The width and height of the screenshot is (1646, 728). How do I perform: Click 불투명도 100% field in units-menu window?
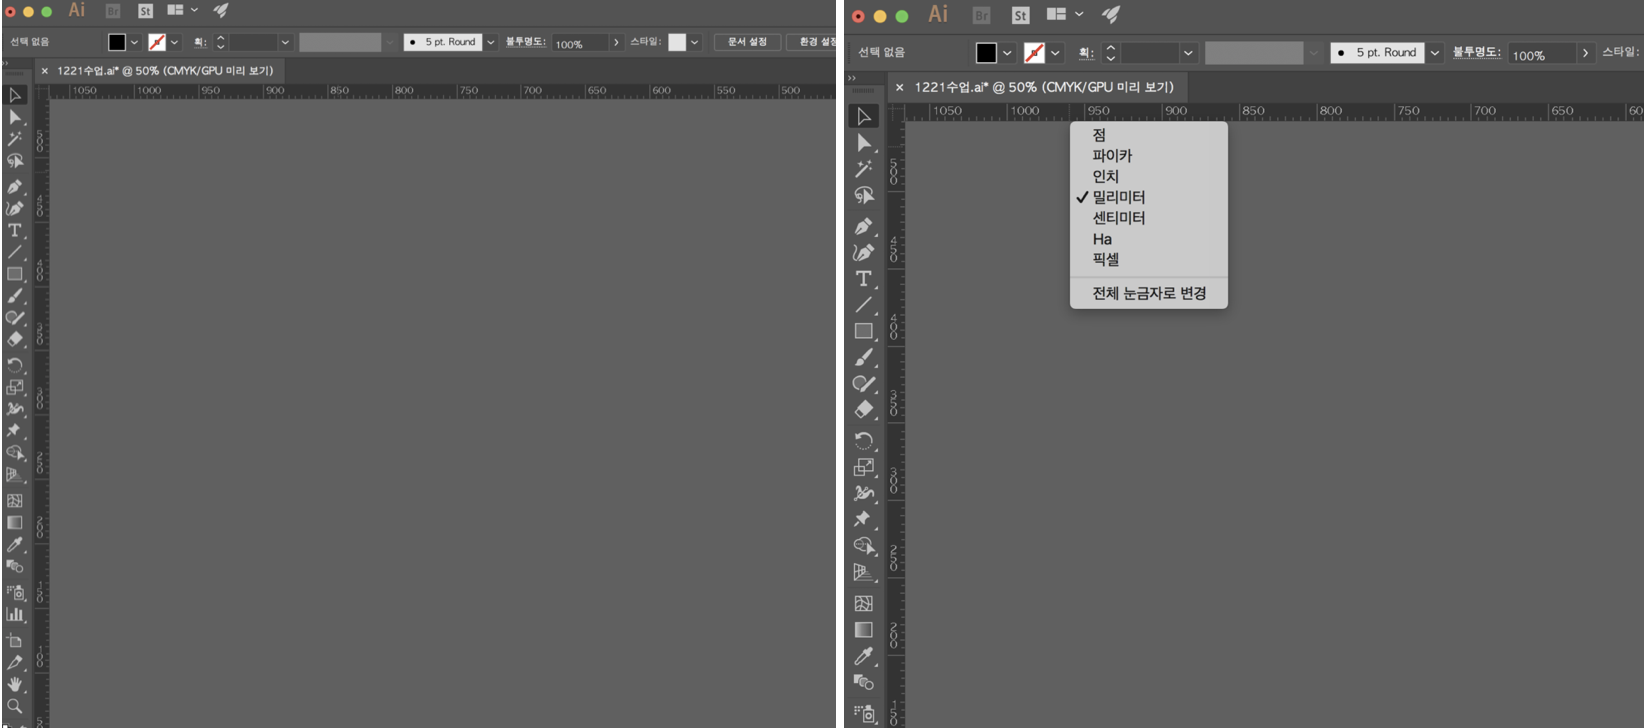coord(1541,54)
